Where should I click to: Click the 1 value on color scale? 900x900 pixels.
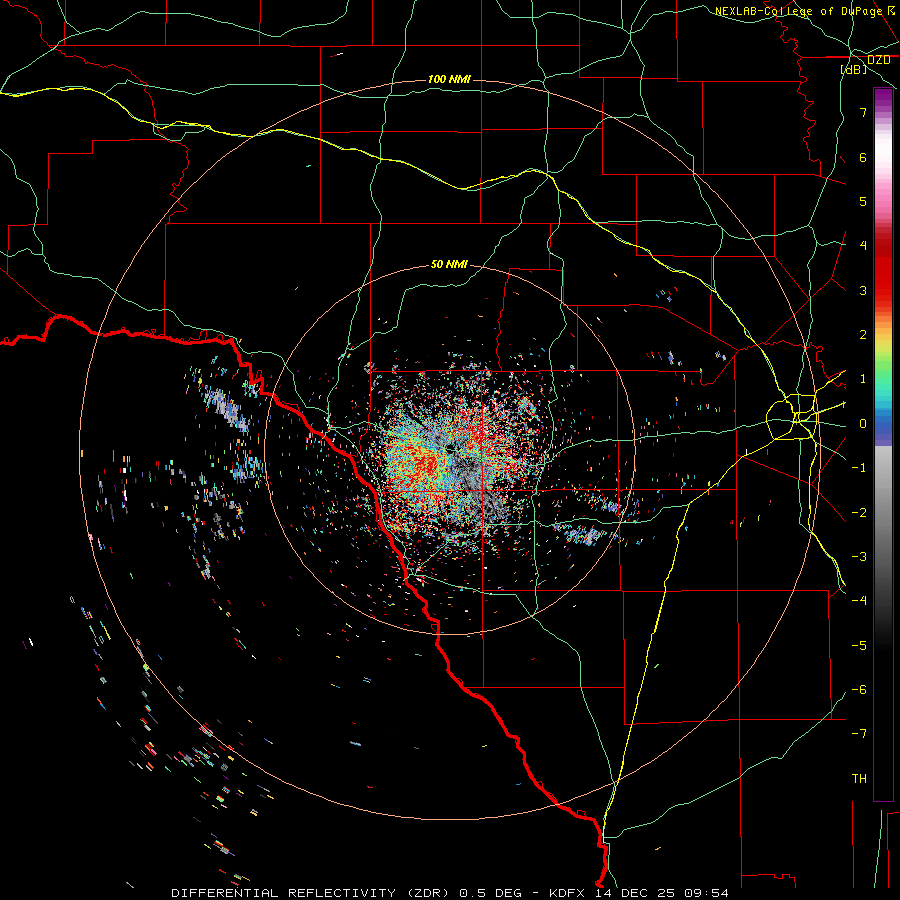[863, 379]
